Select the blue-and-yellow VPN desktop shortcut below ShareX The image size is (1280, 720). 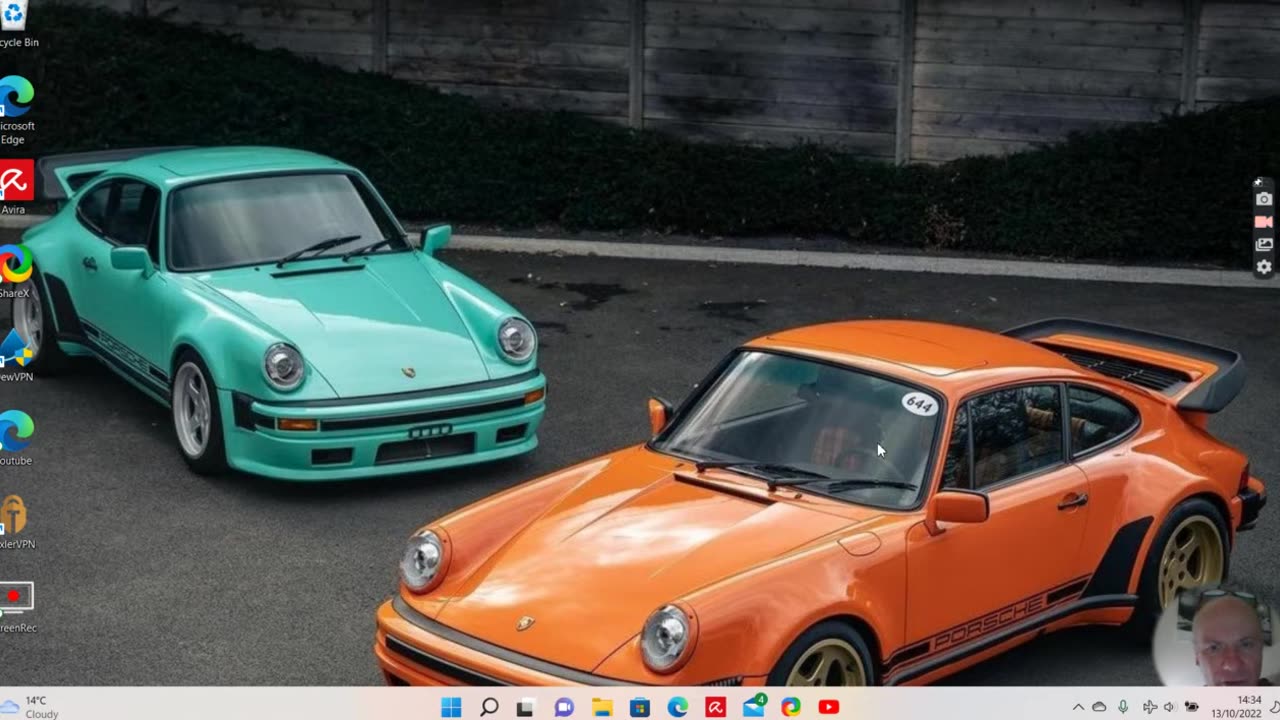(15, 355)
